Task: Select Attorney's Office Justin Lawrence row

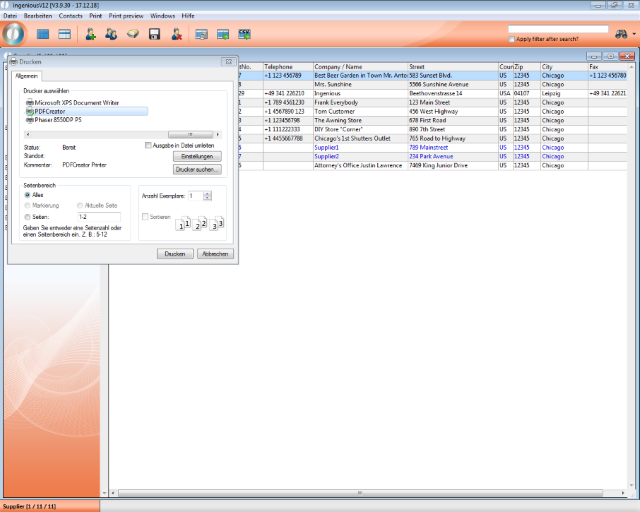Action: pyautogui.click(x=433, y=165)
